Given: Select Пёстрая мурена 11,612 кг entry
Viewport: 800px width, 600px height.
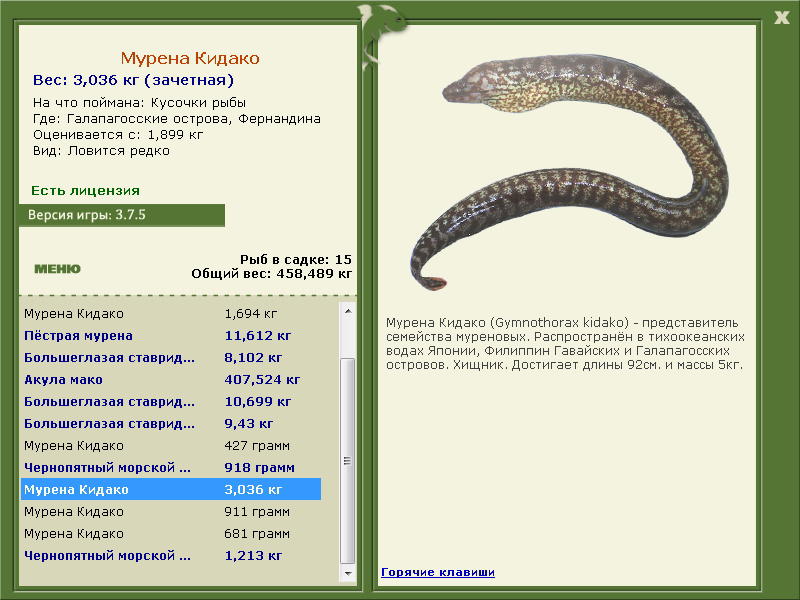Looking at the screenshot, I should pyautogui.click(x=171, y=336).
